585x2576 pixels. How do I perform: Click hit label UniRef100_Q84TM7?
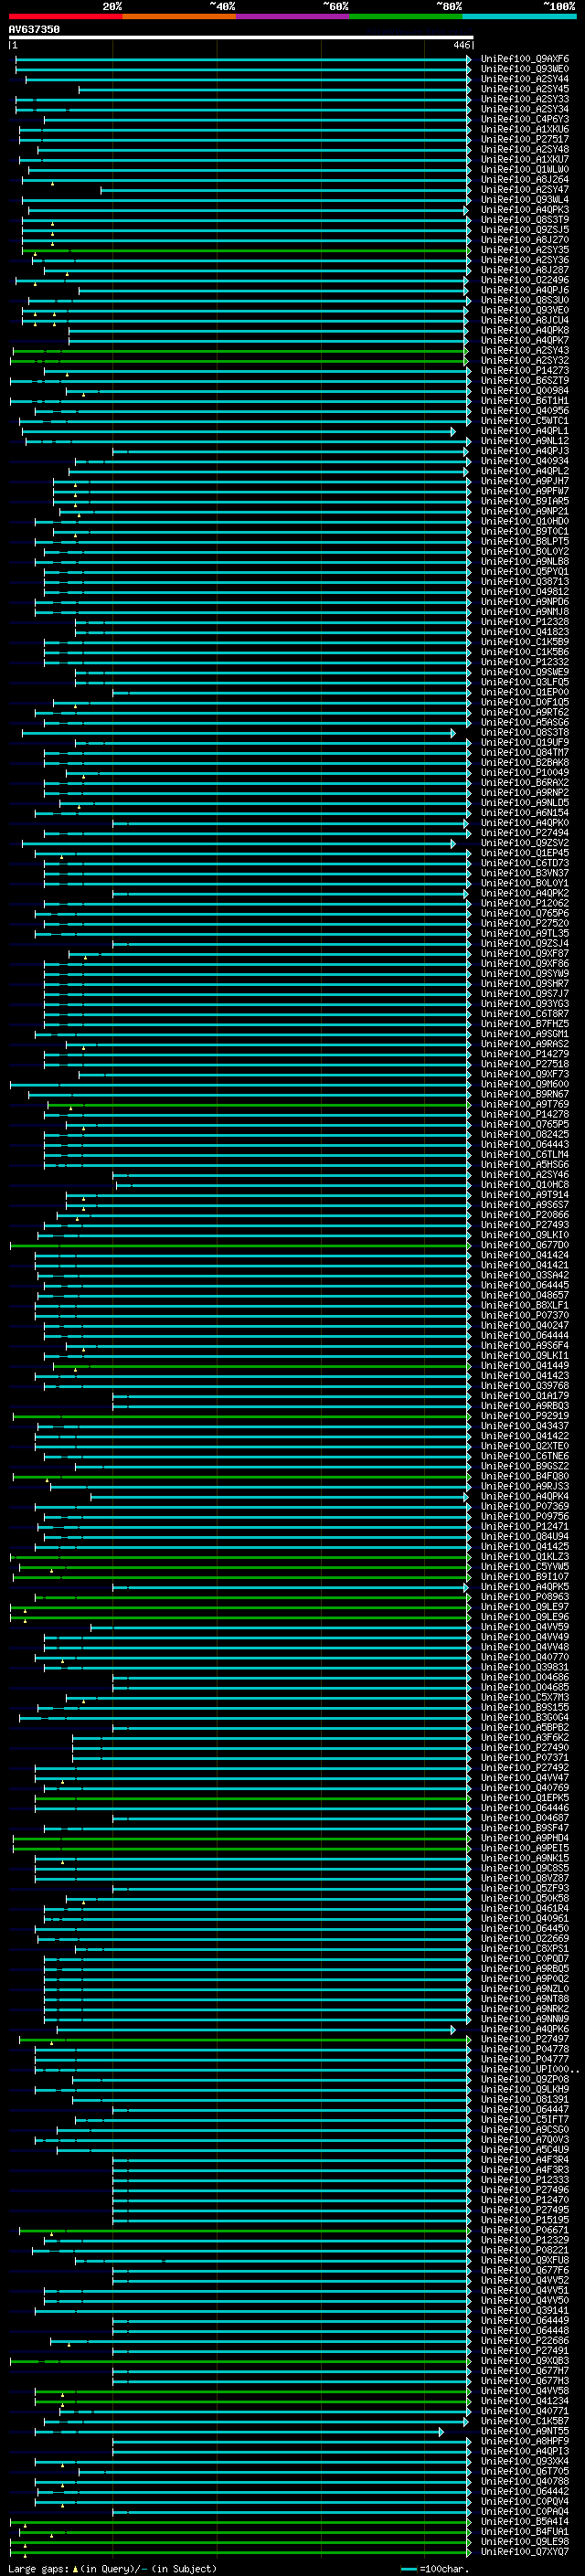coord(525,753)
